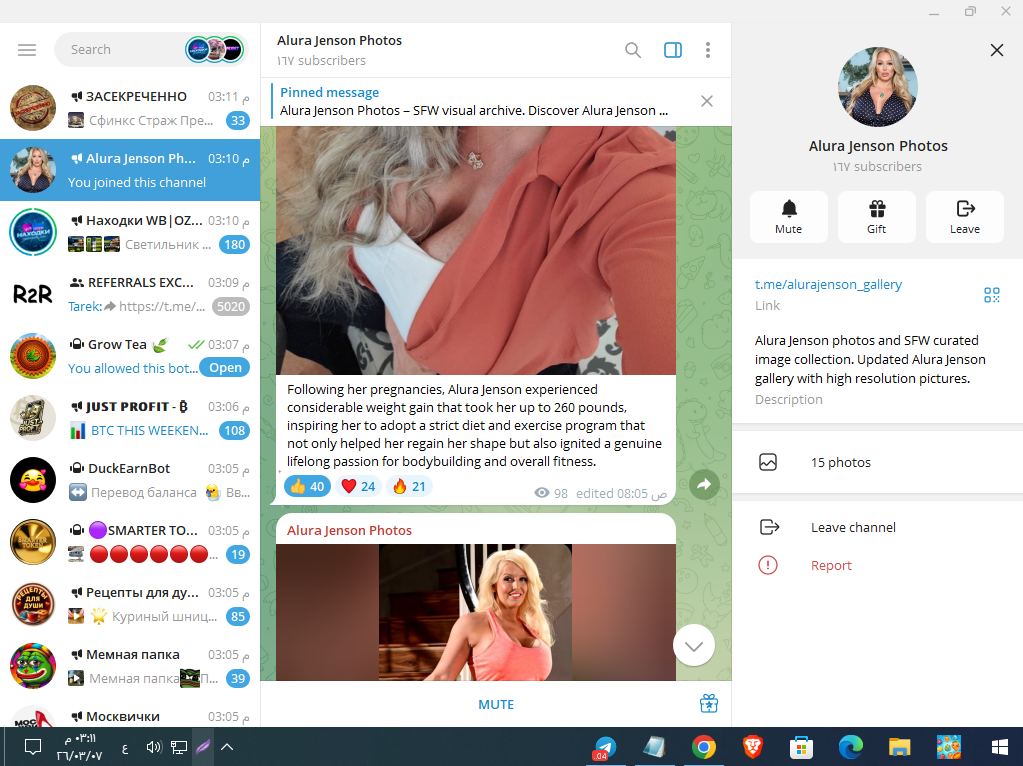Click the channel title in the header
This screenshot has height=766, width=1023.
pyautogui.click(x=339, y=40)
